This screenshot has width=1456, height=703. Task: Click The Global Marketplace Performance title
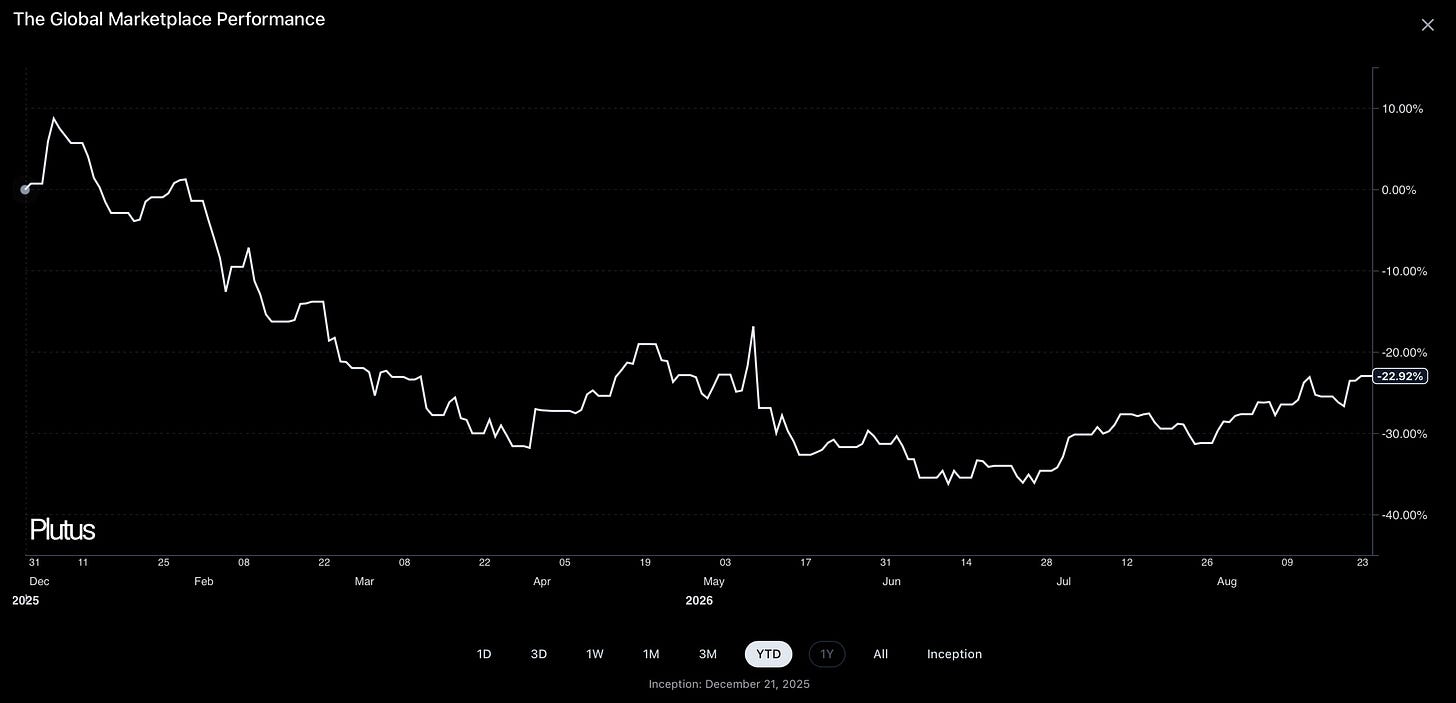[x=169, y=19]
